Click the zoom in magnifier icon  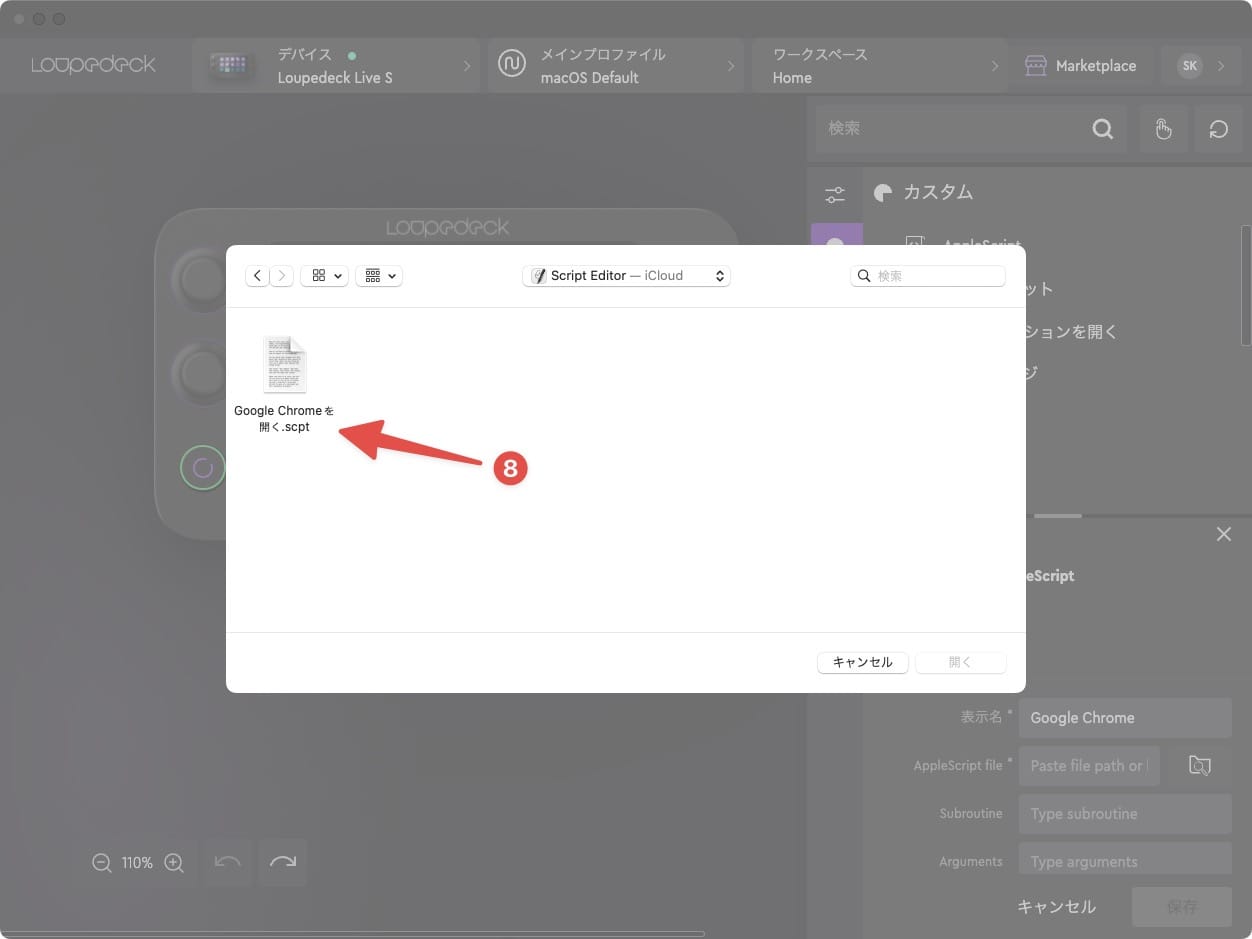click(x=174, y=863)
